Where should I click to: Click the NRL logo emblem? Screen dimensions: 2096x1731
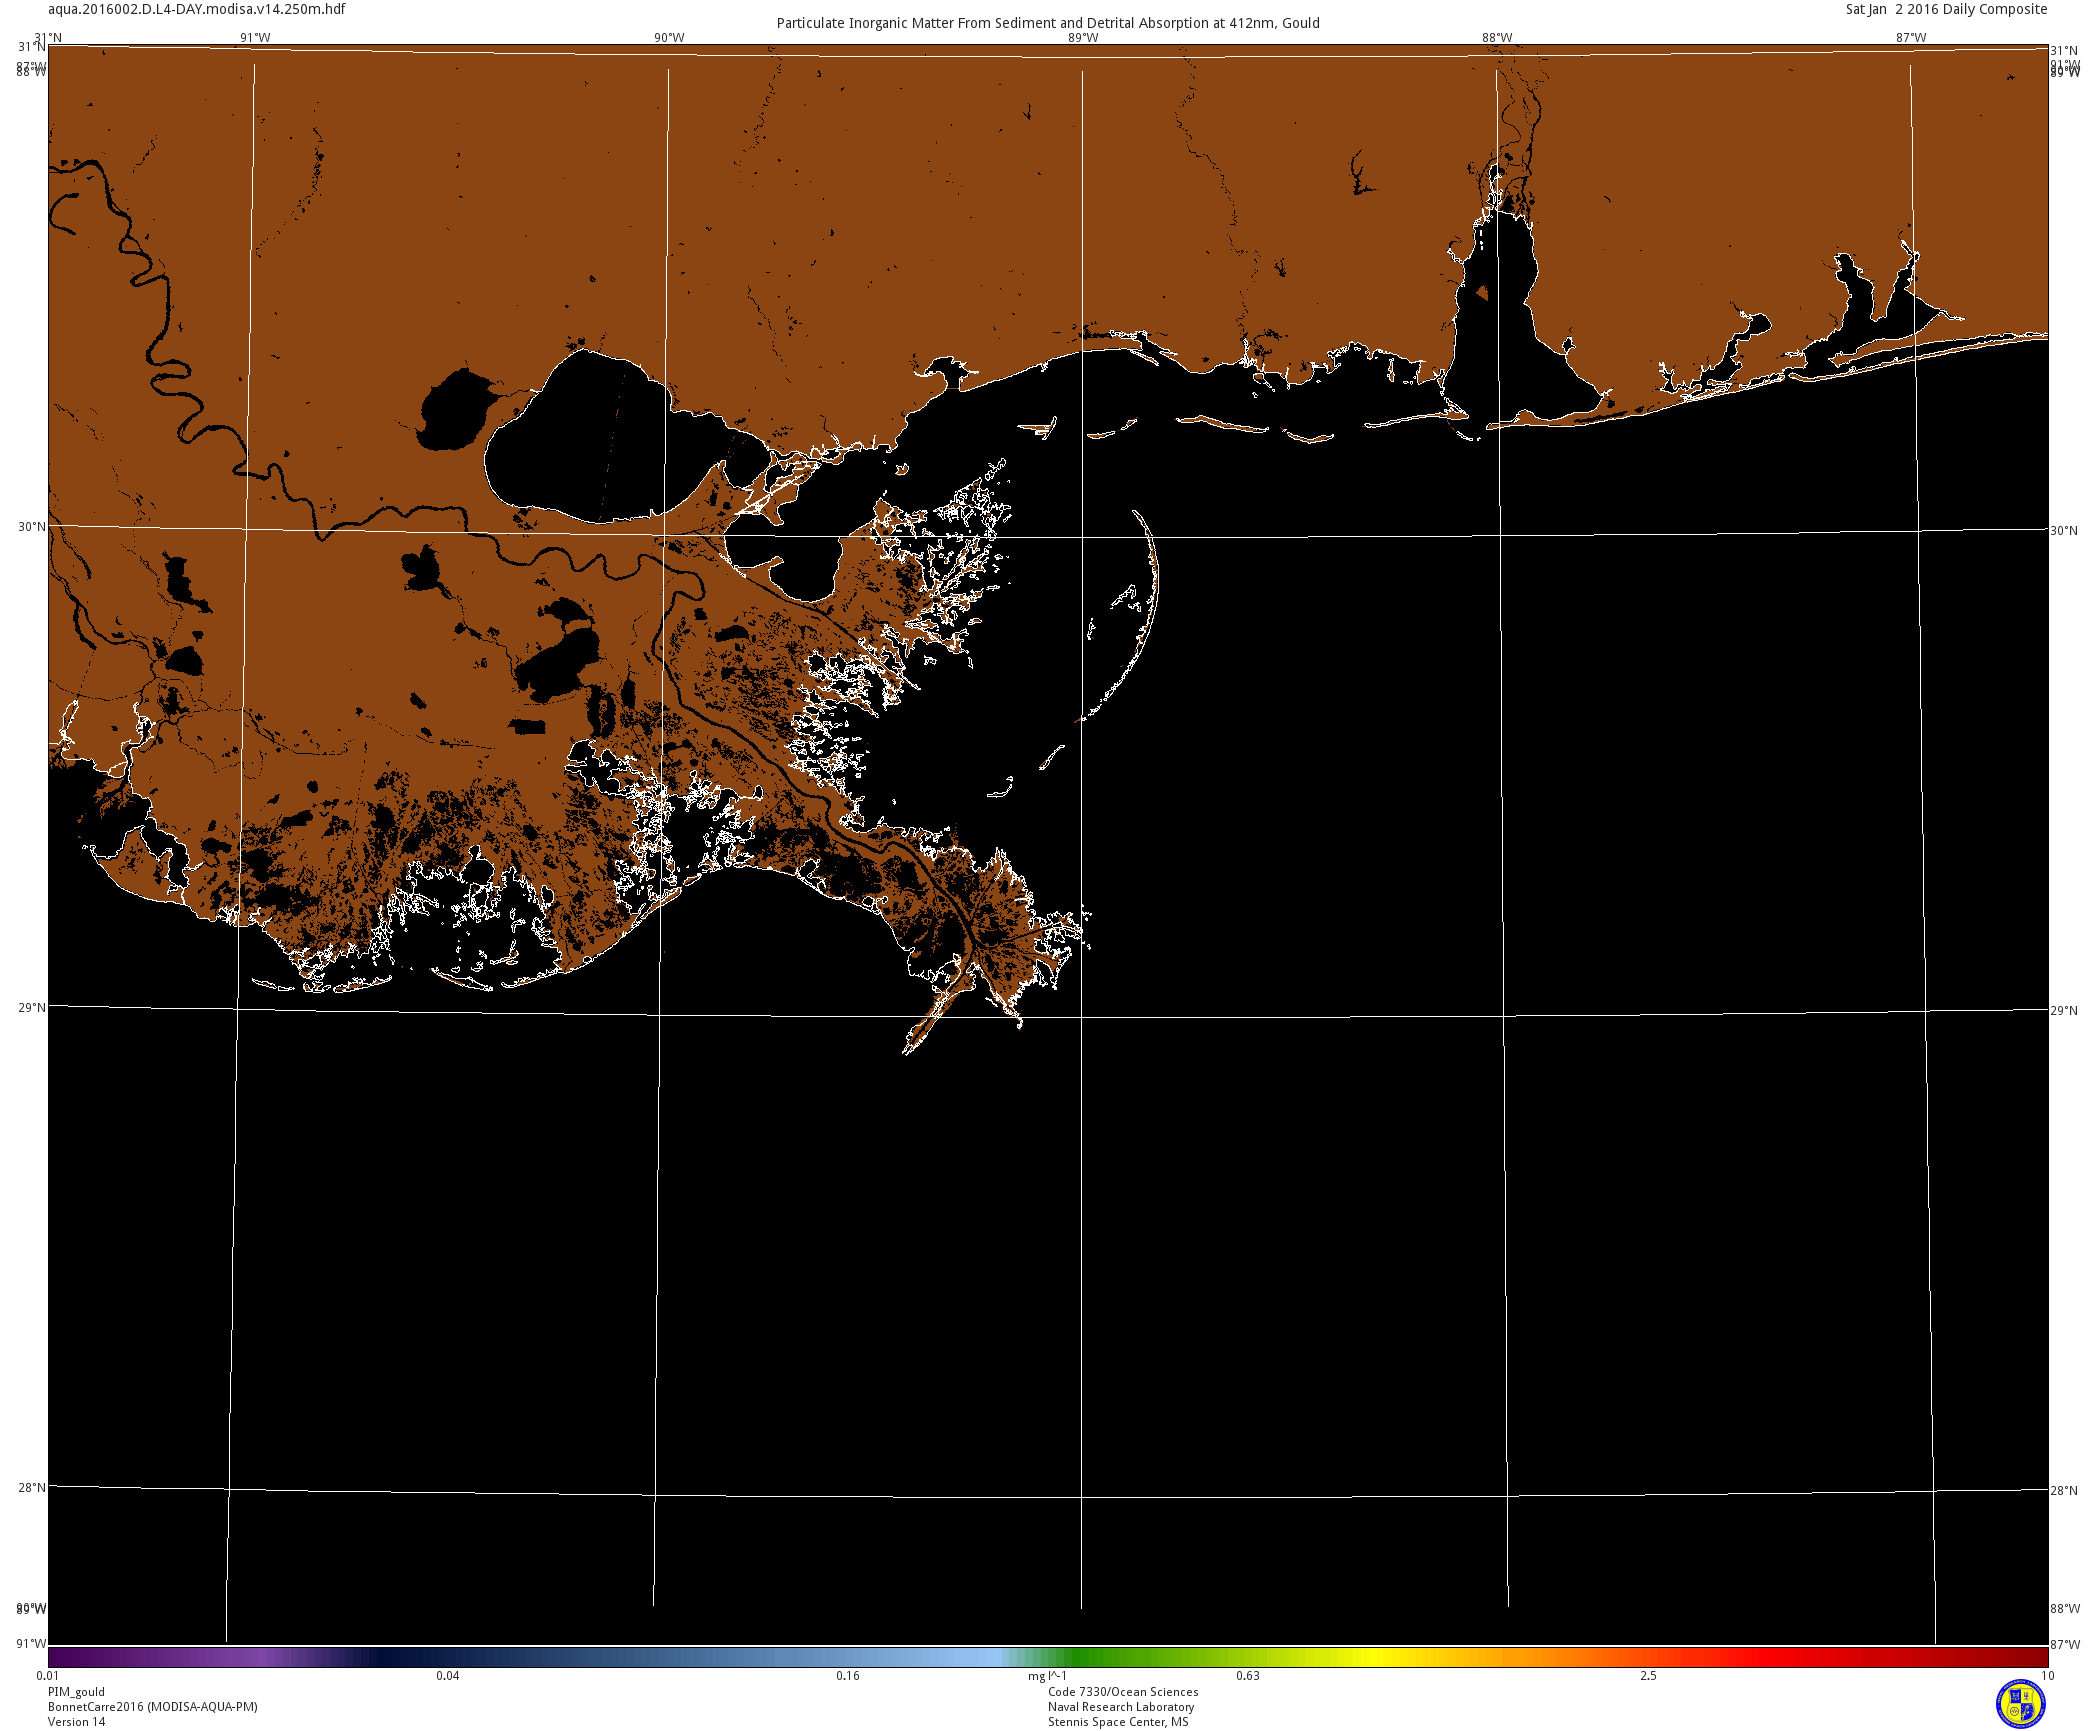pos(2020,1703)
